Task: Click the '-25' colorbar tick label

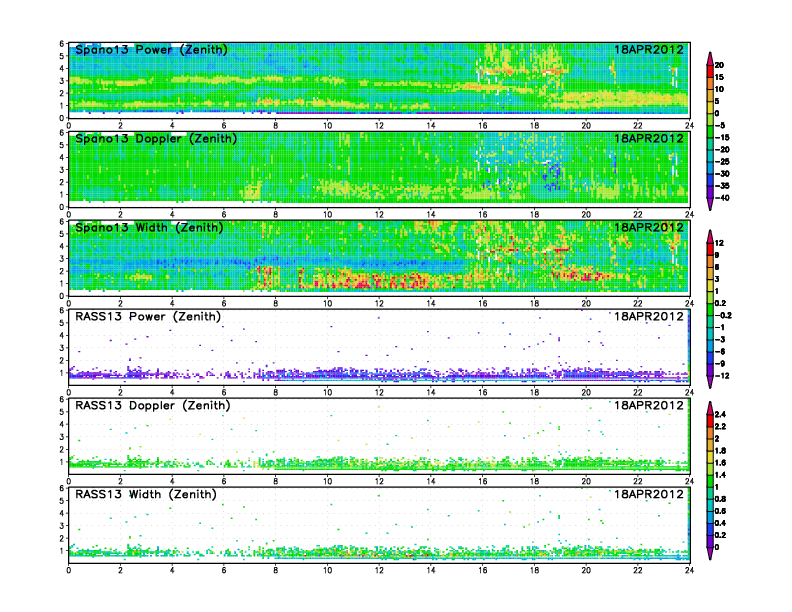Action: pos(722,162)
